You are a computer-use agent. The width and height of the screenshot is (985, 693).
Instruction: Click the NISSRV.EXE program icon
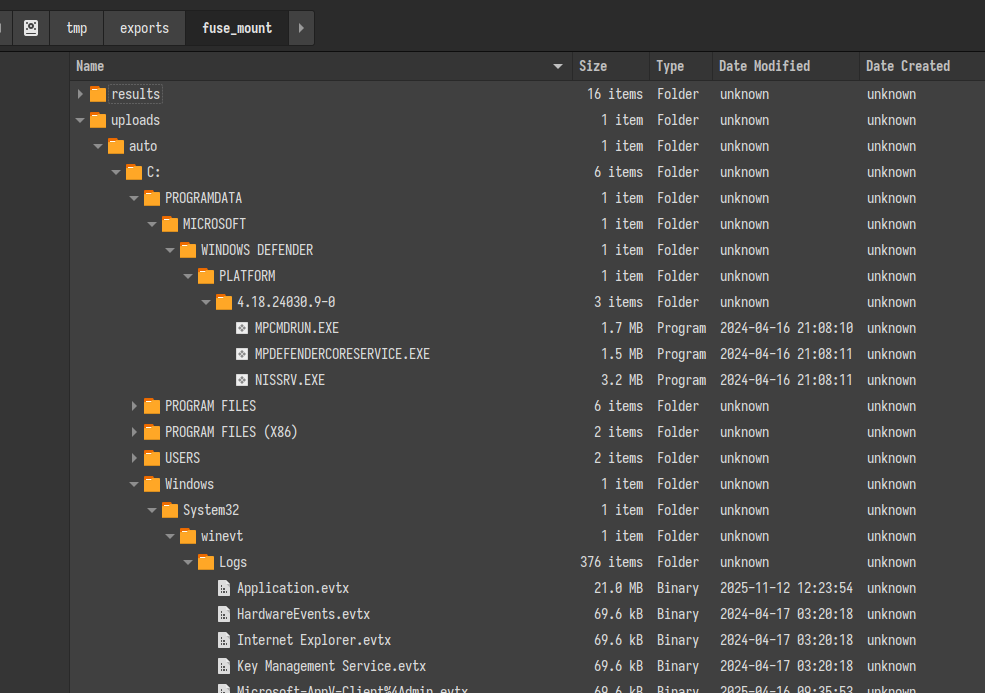[241, 380]
